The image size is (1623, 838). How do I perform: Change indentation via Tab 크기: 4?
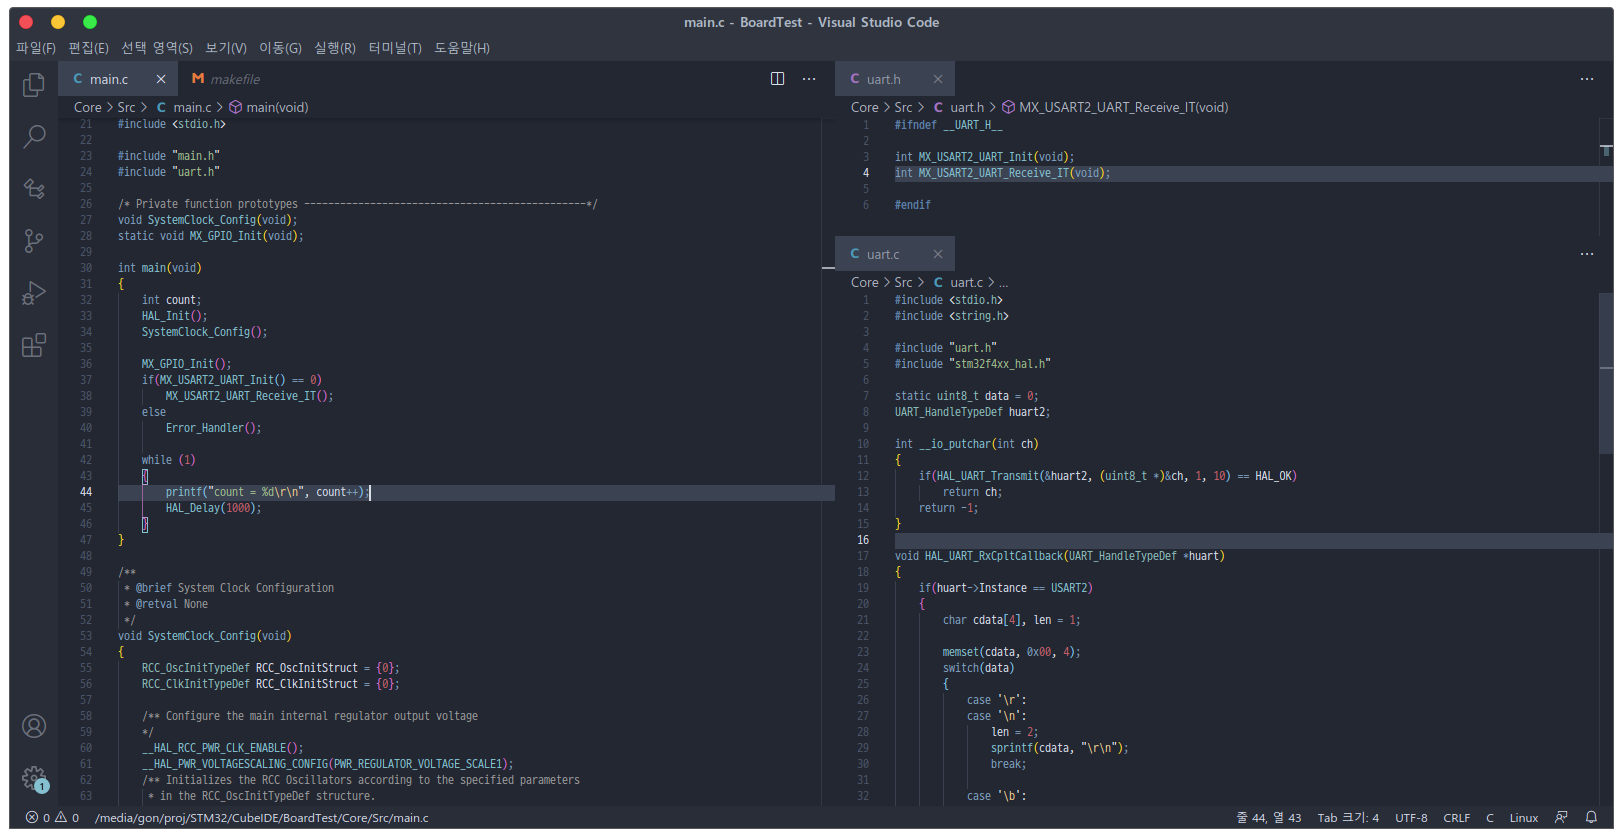click(1348, 817)
